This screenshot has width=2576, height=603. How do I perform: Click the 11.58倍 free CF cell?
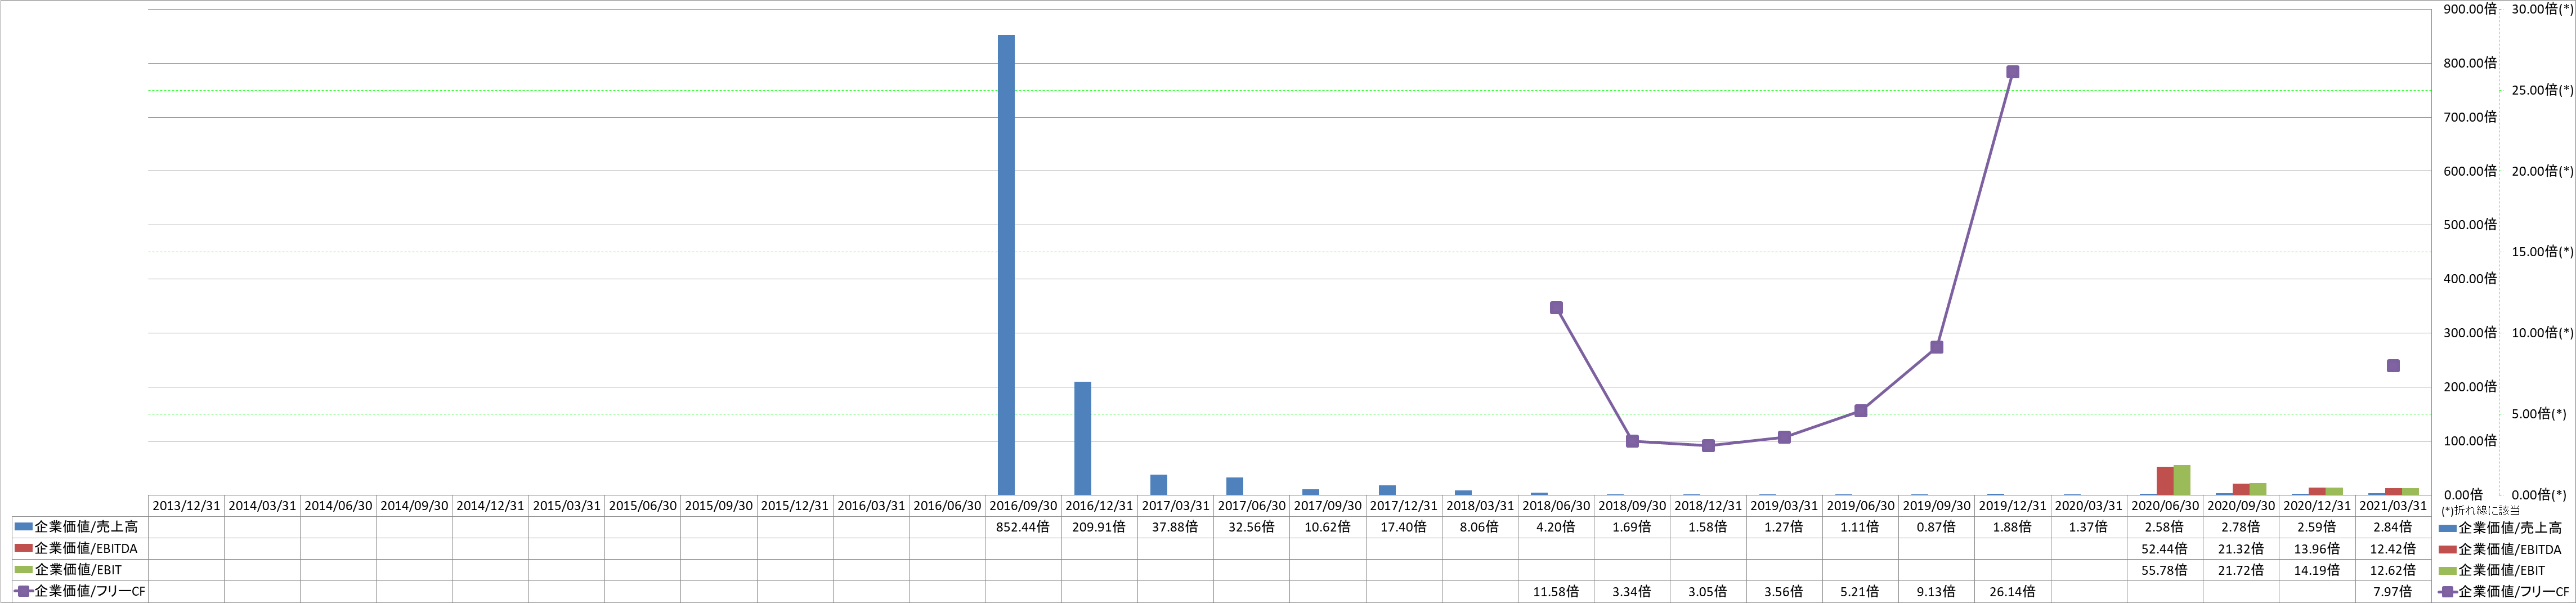[1555, 591]
